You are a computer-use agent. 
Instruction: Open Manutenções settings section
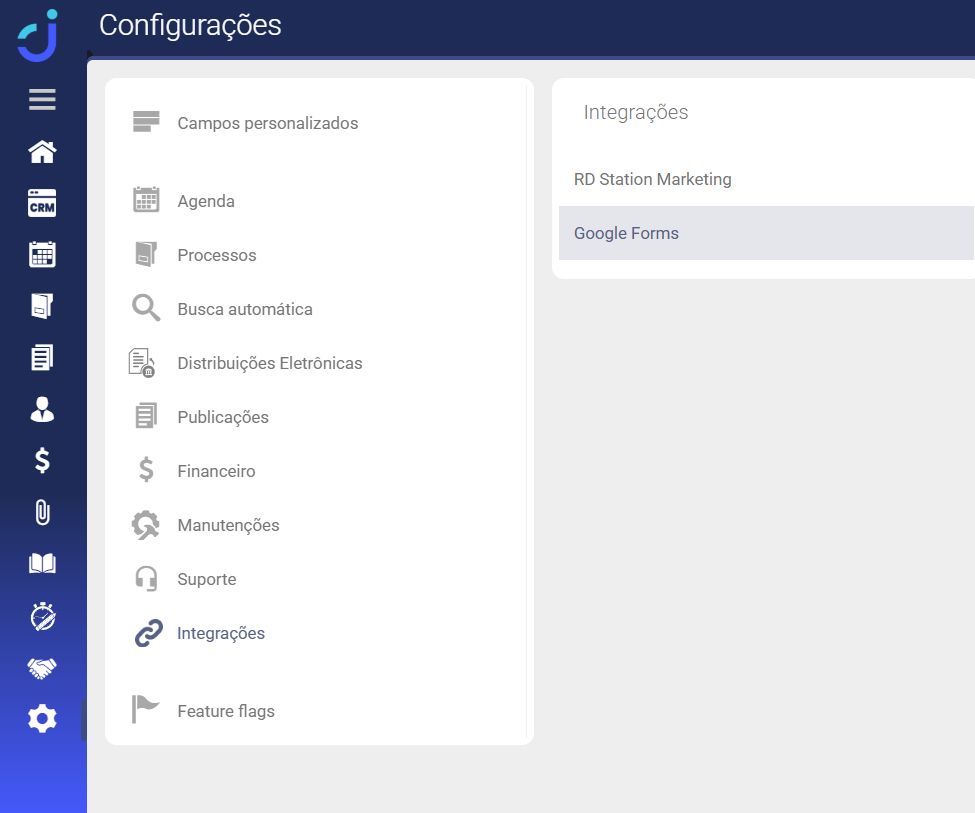coord(228,526)
